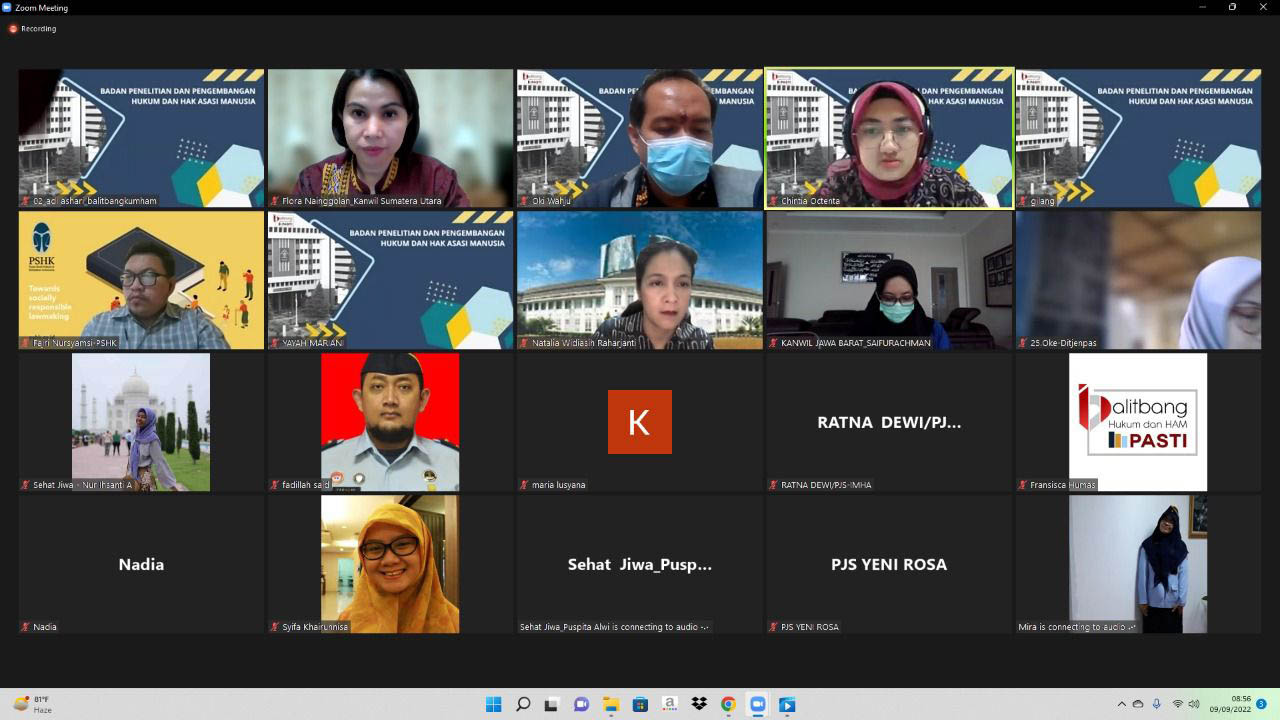Click muted mic icon beside Fajri Nursyamsi-PSHK
Screen dimensions: 1280x720
pos(26,343)
